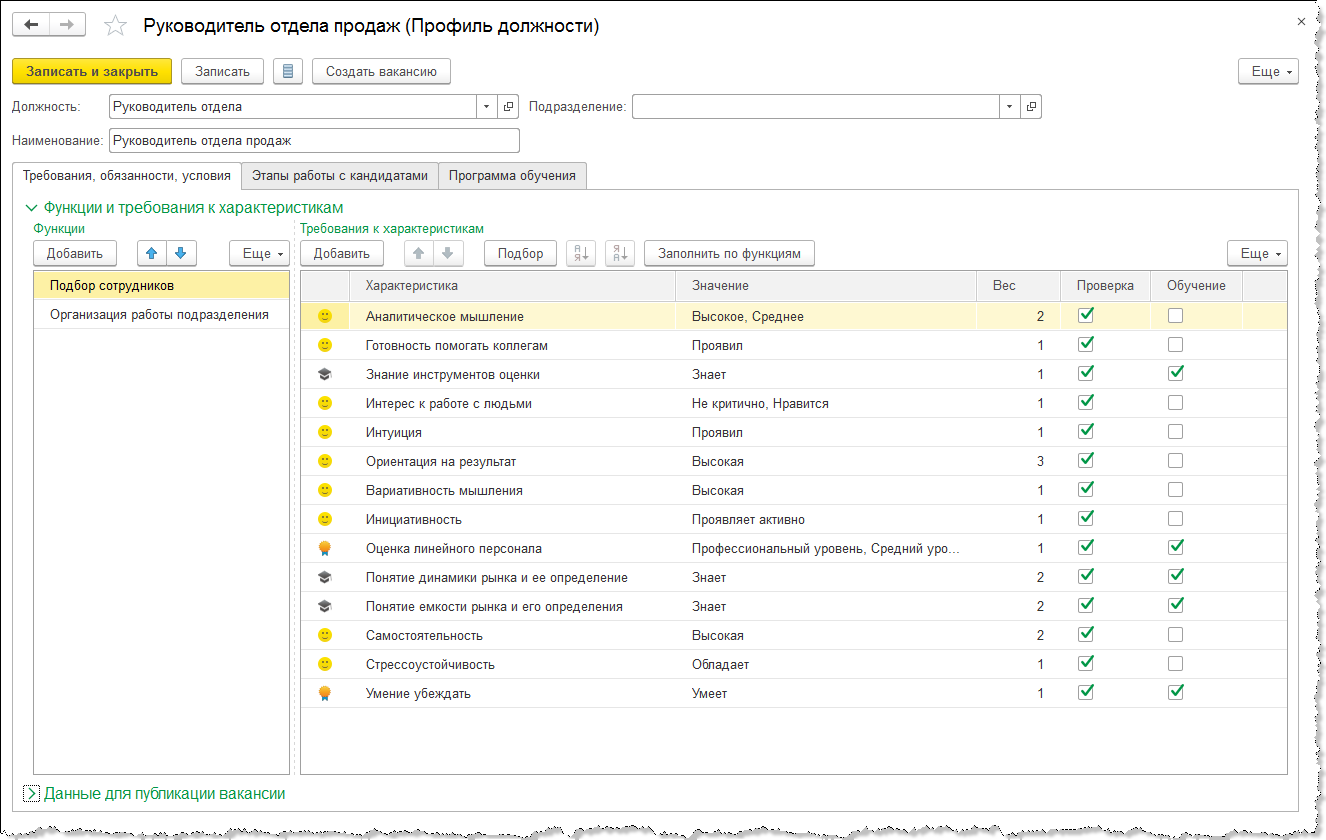1326x840 pixels.
Task: Click the Записать и закрыть button
Action: tap(92, 71)
